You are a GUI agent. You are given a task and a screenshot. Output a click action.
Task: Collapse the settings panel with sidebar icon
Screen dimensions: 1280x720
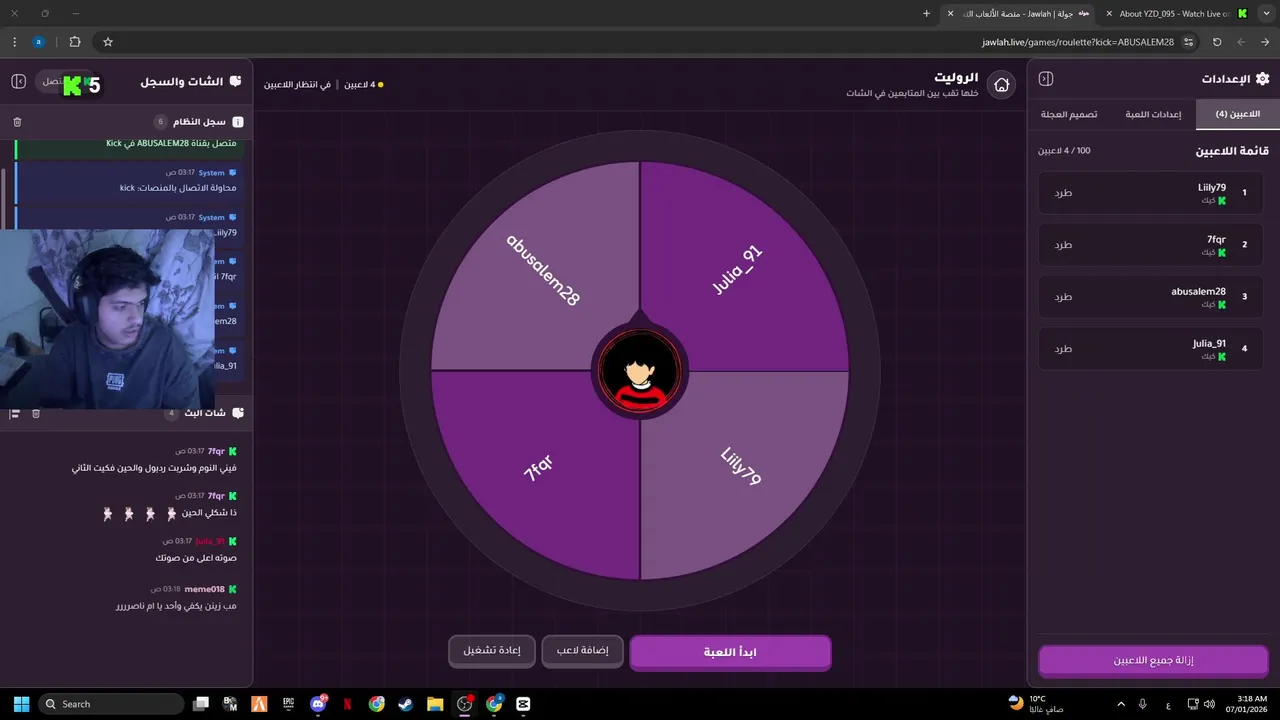tap(1046, 79)
